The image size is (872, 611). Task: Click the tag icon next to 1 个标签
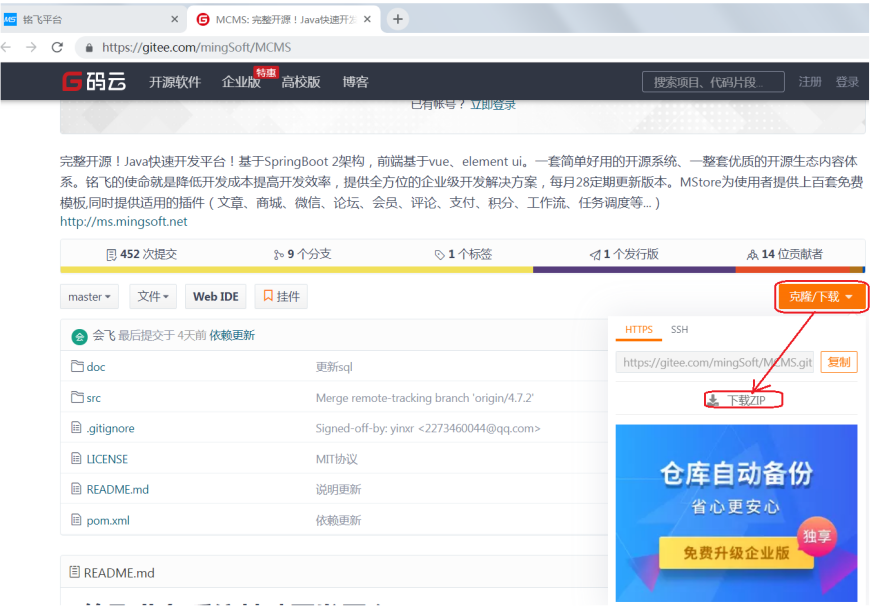pos(439,255)
